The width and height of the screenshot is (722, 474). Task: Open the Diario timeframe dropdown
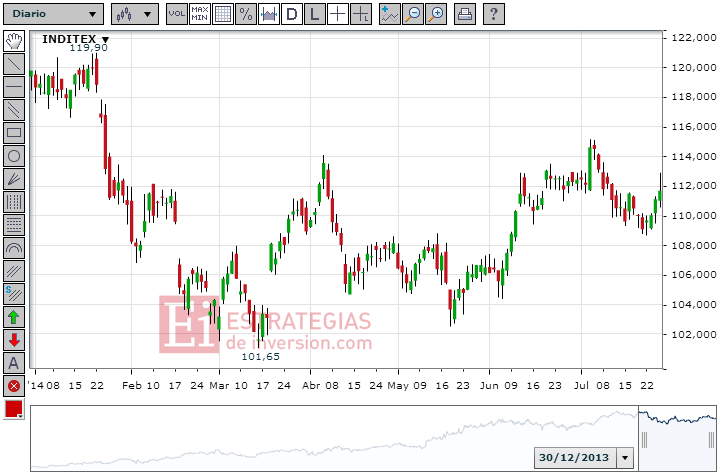point(53,14)
